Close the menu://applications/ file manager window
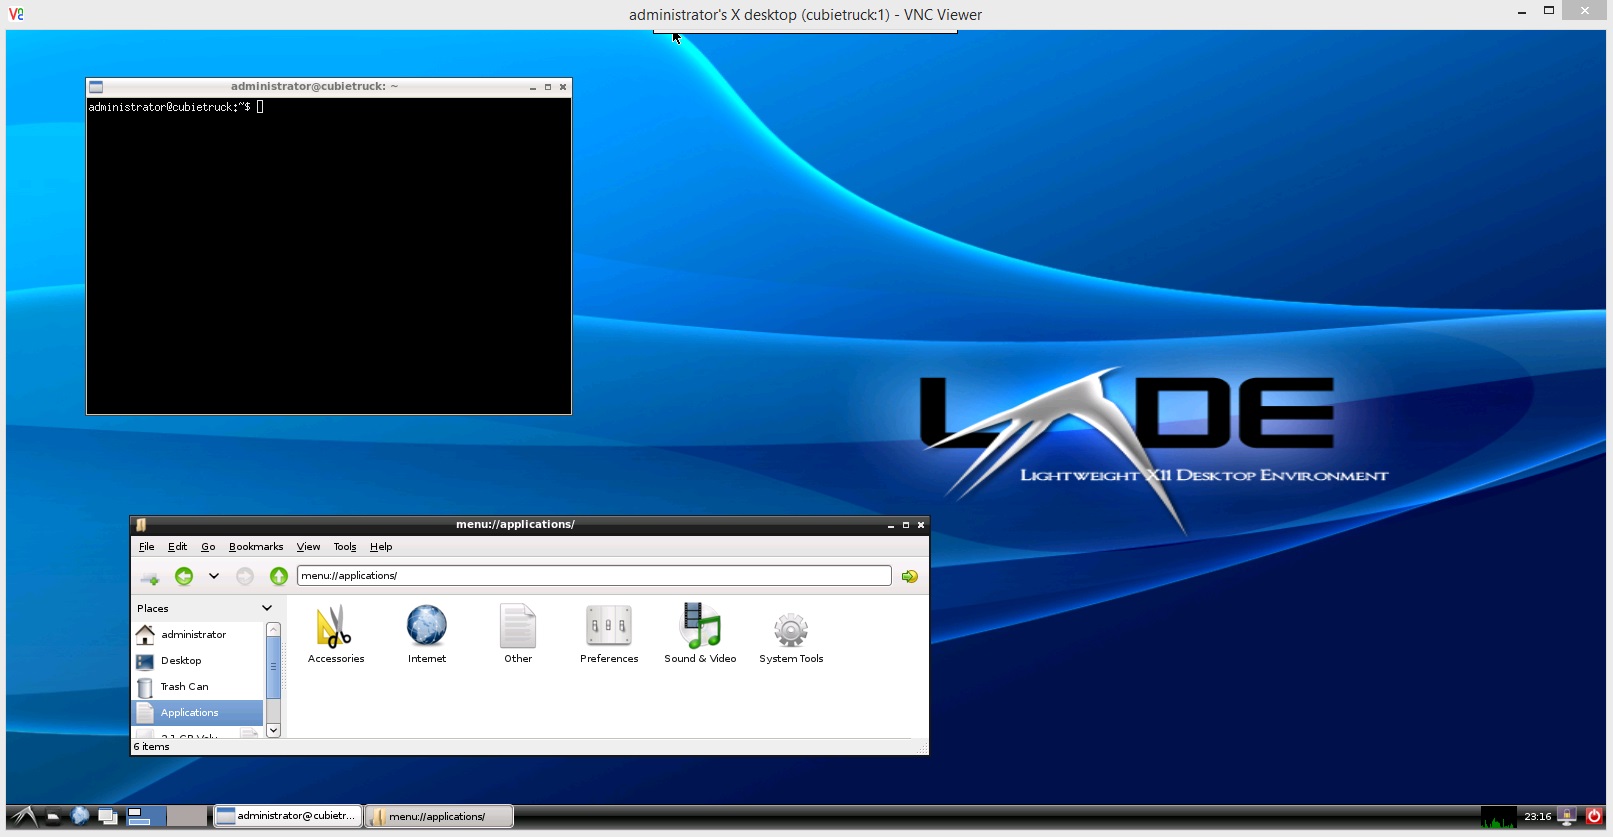This screenshot has height=837, width=1613. click(x=921, y=525)
